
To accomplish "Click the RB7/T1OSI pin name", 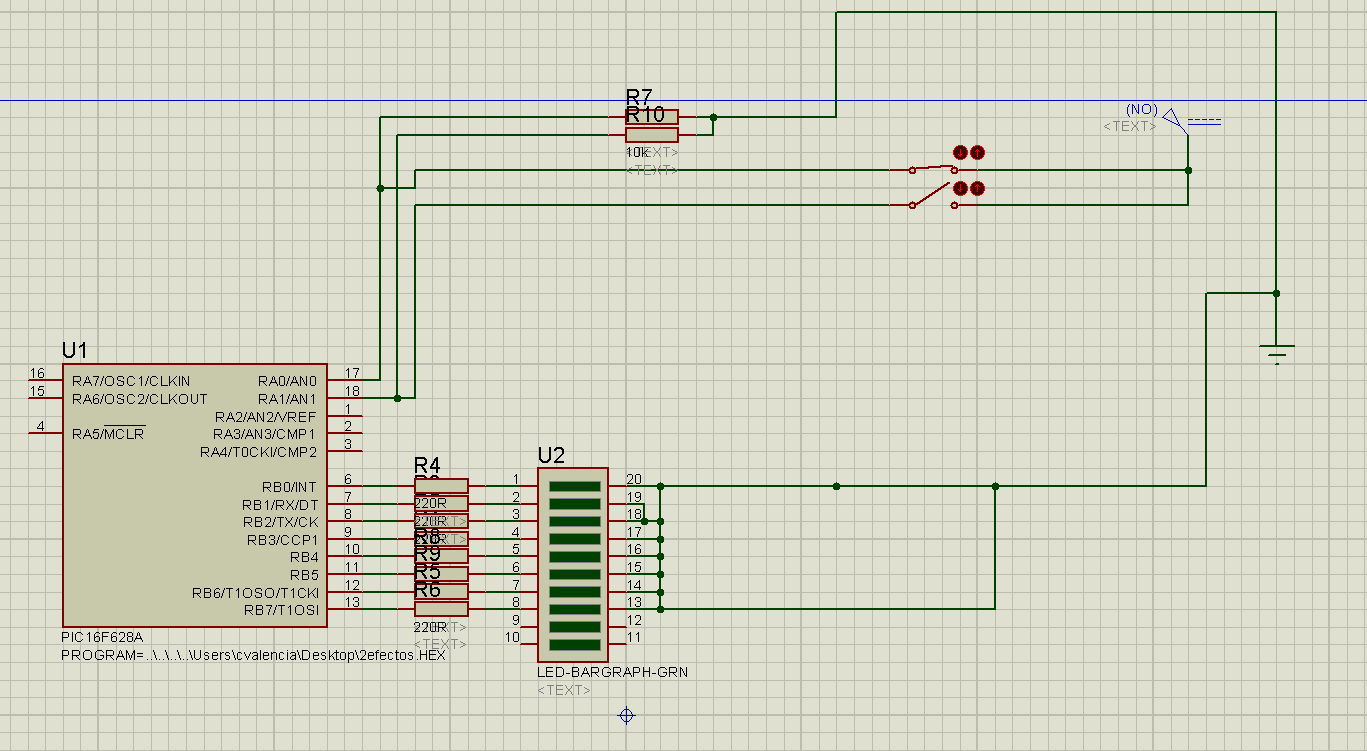I will (281, 610).
